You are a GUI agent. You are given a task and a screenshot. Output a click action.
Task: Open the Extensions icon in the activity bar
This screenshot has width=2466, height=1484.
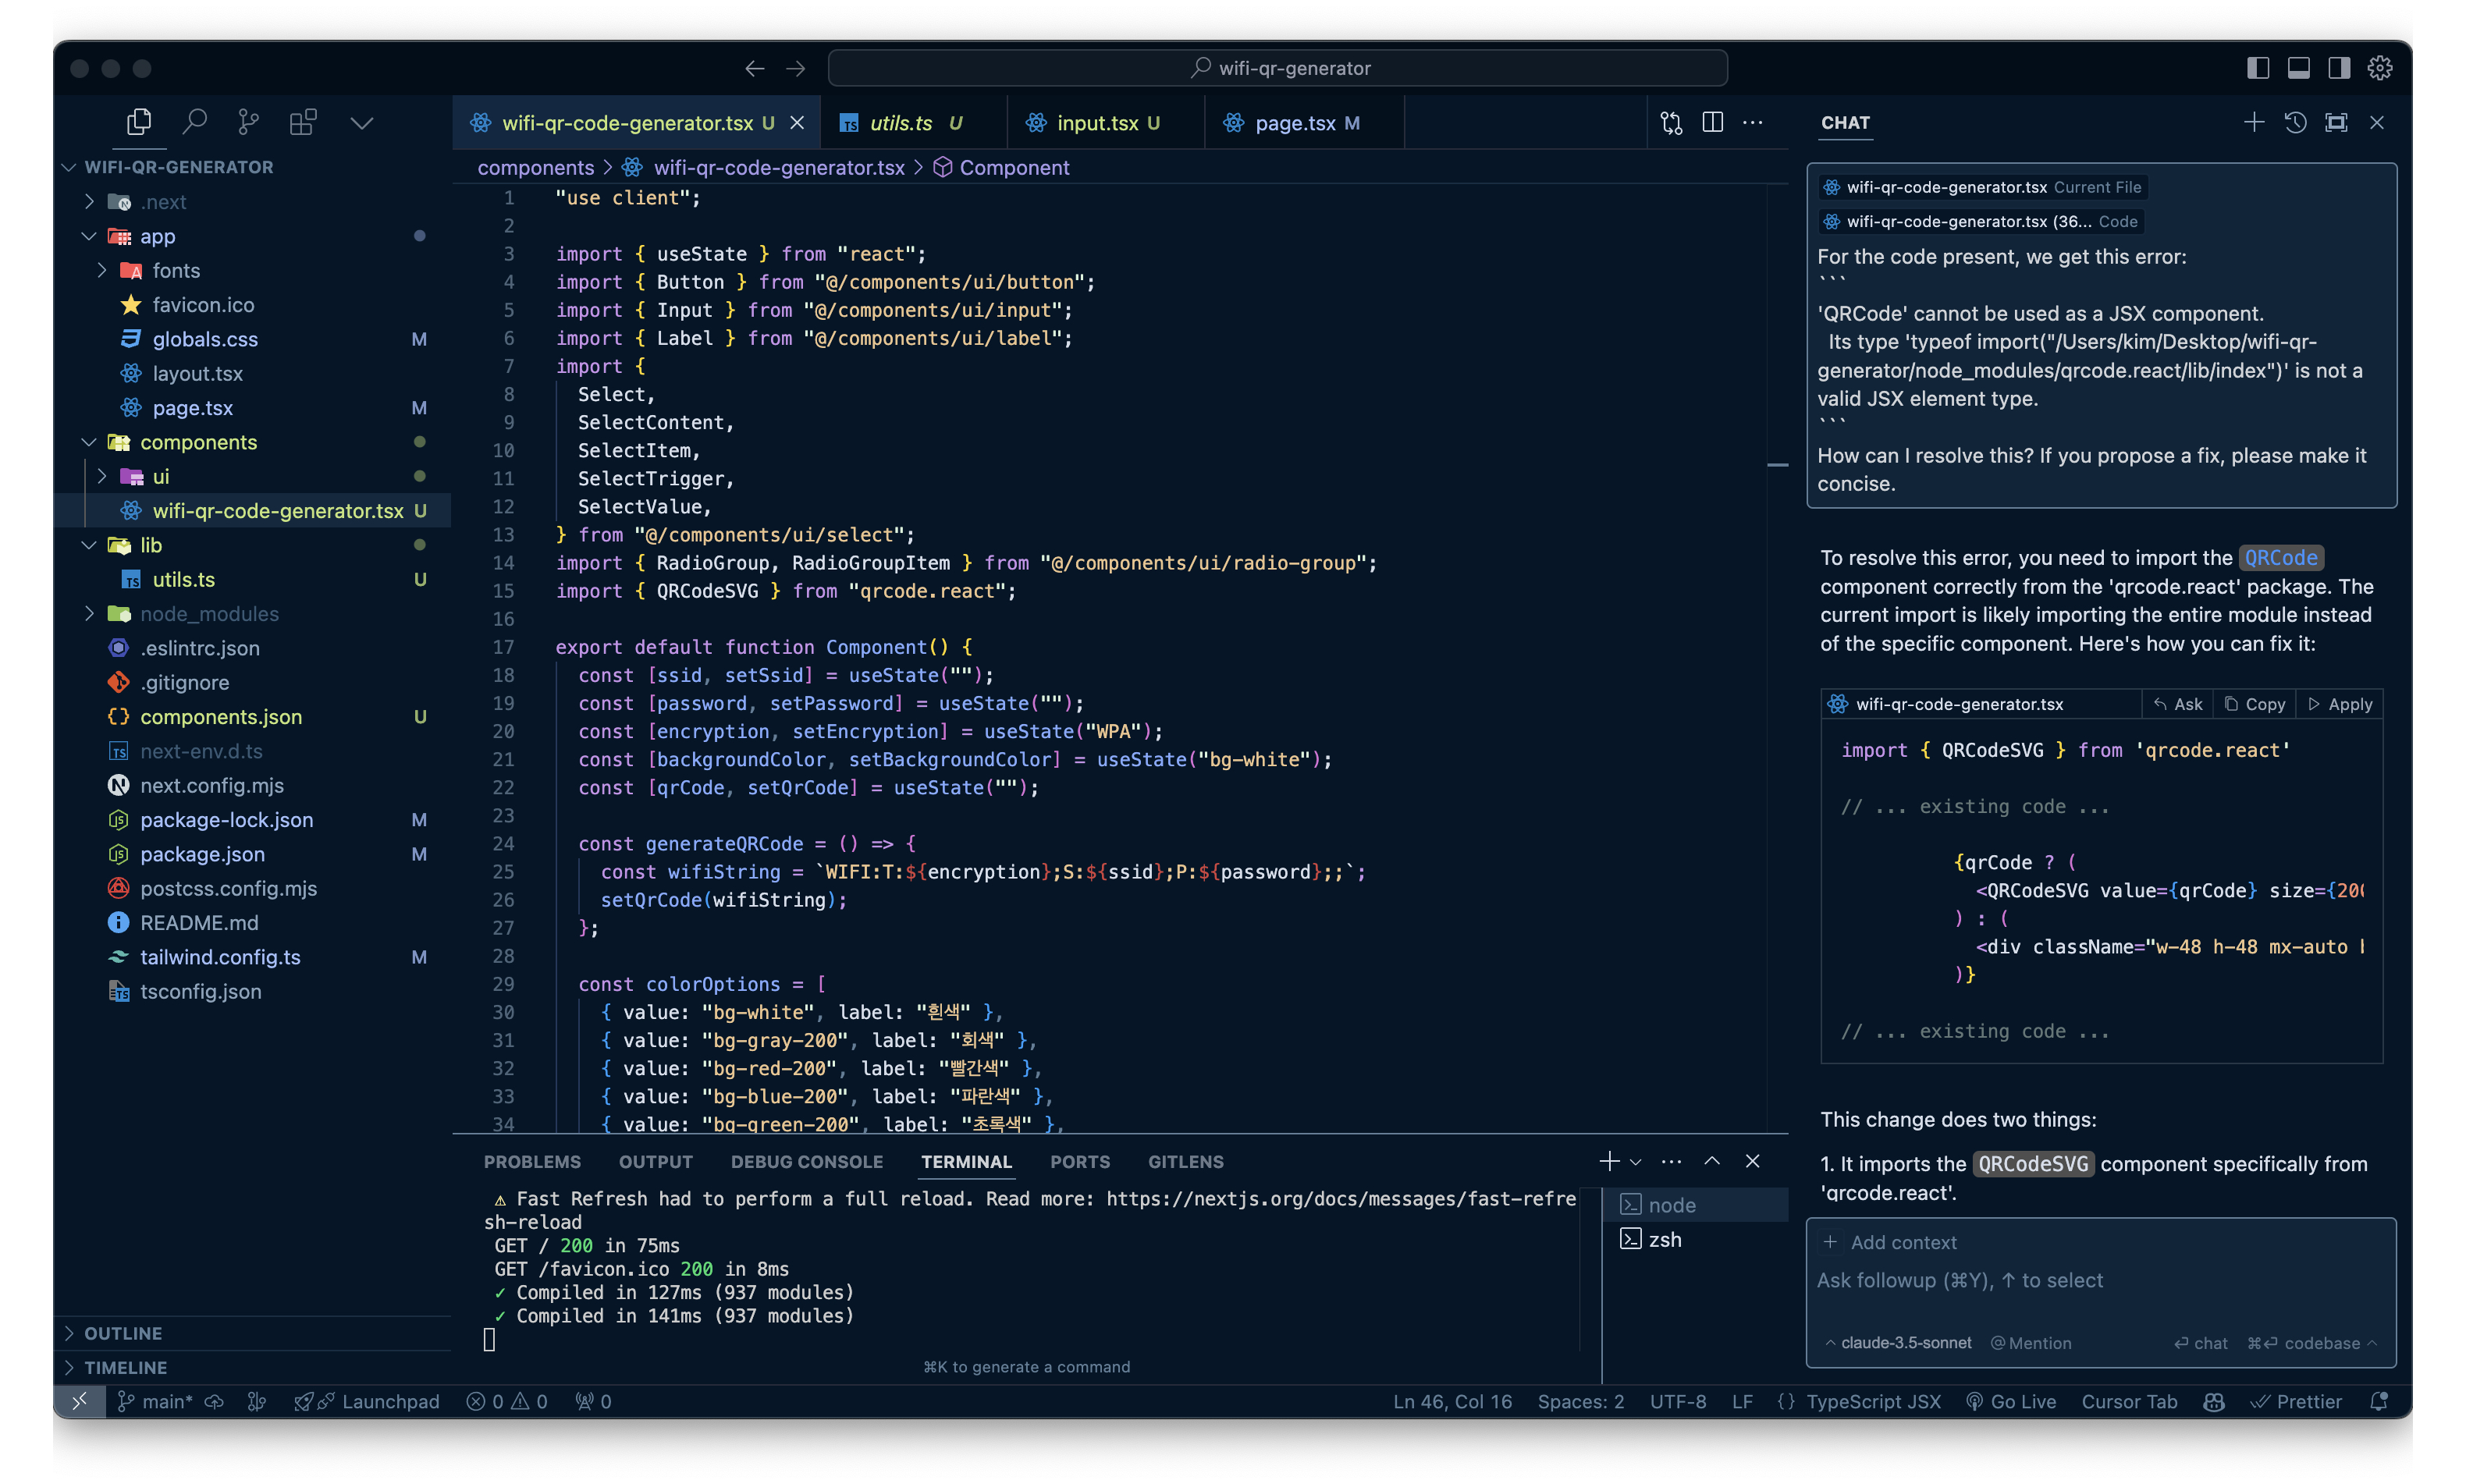point(303,121)
